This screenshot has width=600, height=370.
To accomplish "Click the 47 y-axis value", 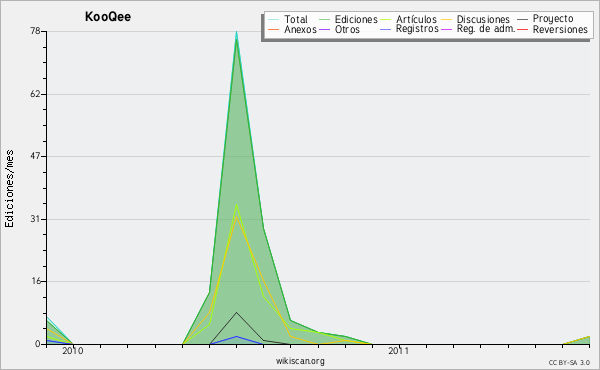I will [x=36, y=156].
